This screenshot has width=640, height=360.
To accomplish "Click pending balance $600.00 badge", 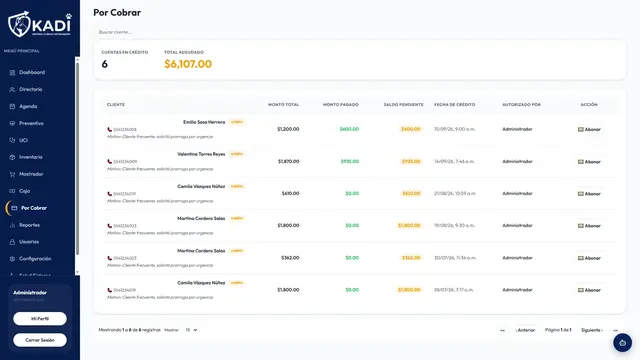I will (411, 129).
